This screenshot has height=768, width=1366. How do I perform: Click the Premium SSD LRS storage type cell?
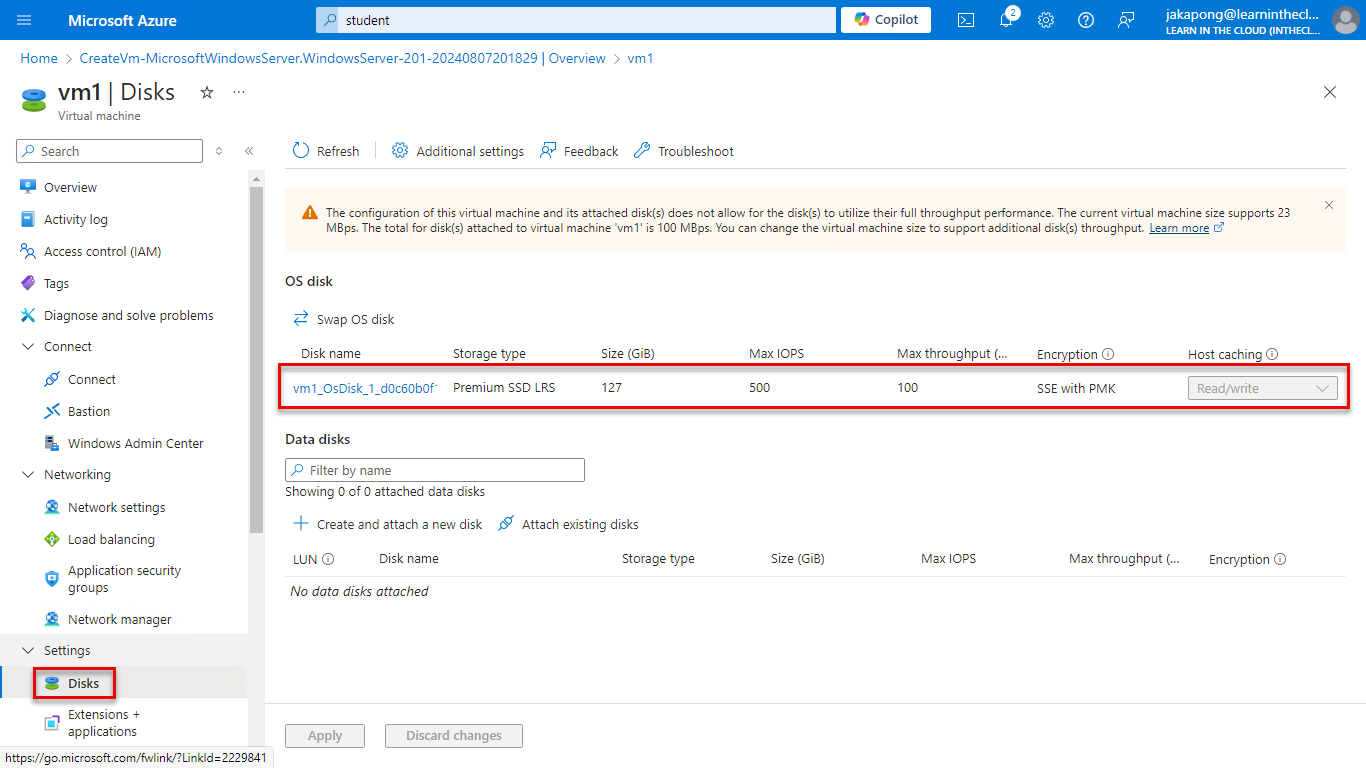[504, 388]
